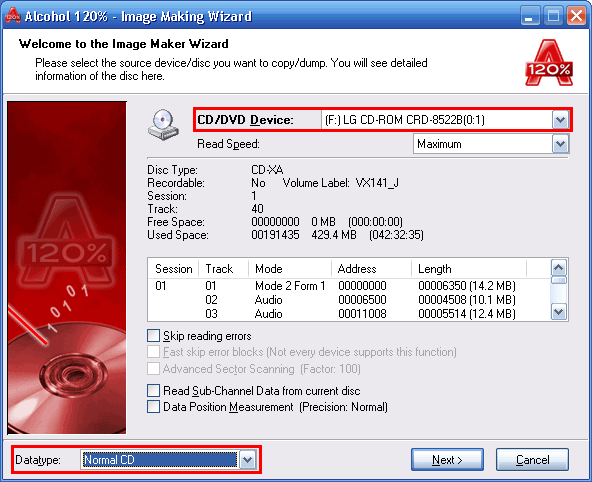Open the Read Speed dropdown arrow
Screen dimensions: 592x482
point(560,144)
